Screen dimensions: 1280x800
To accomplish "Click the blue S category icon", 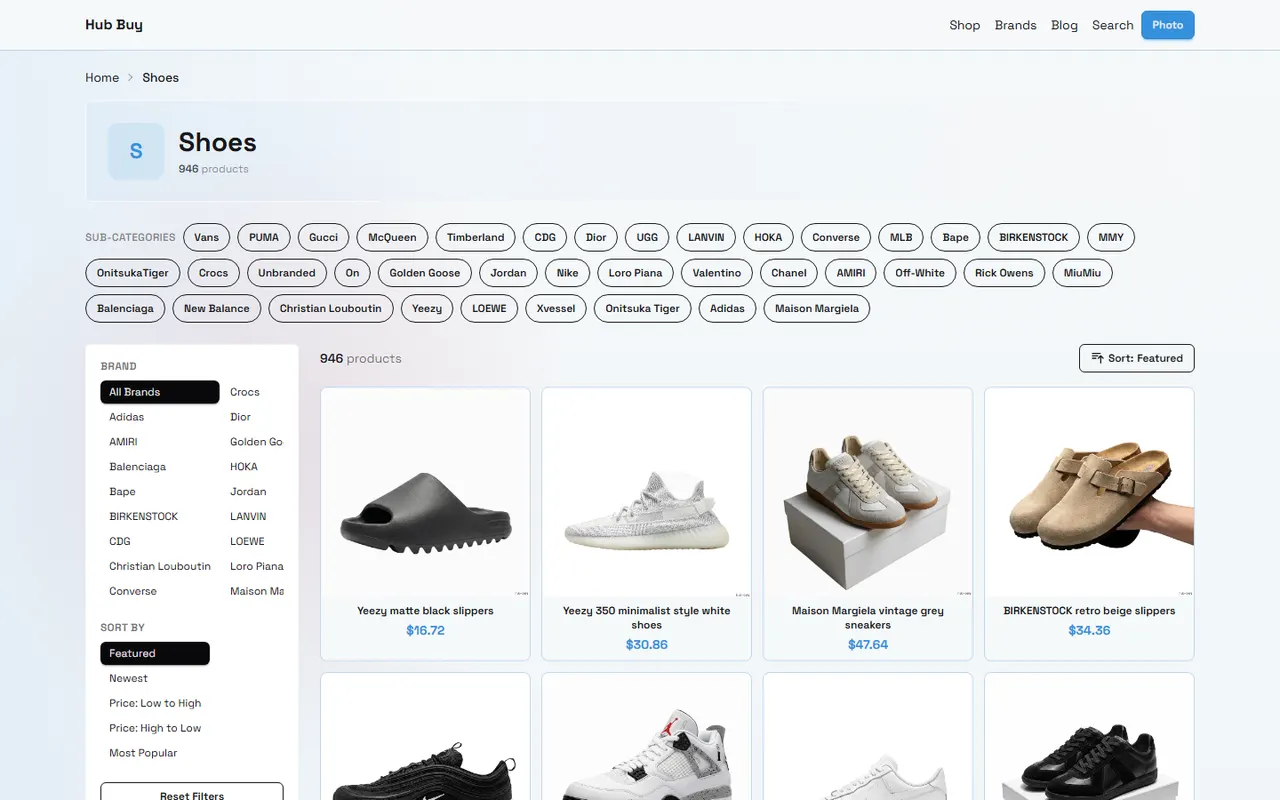I will click(136, 151).
